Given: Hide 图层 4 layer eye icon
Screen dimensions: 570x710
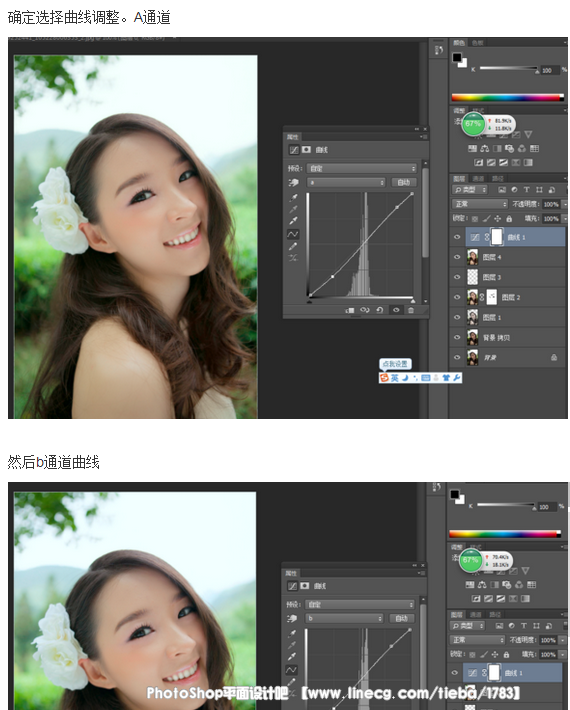Looking at the screenshot, I should point(457,257).
